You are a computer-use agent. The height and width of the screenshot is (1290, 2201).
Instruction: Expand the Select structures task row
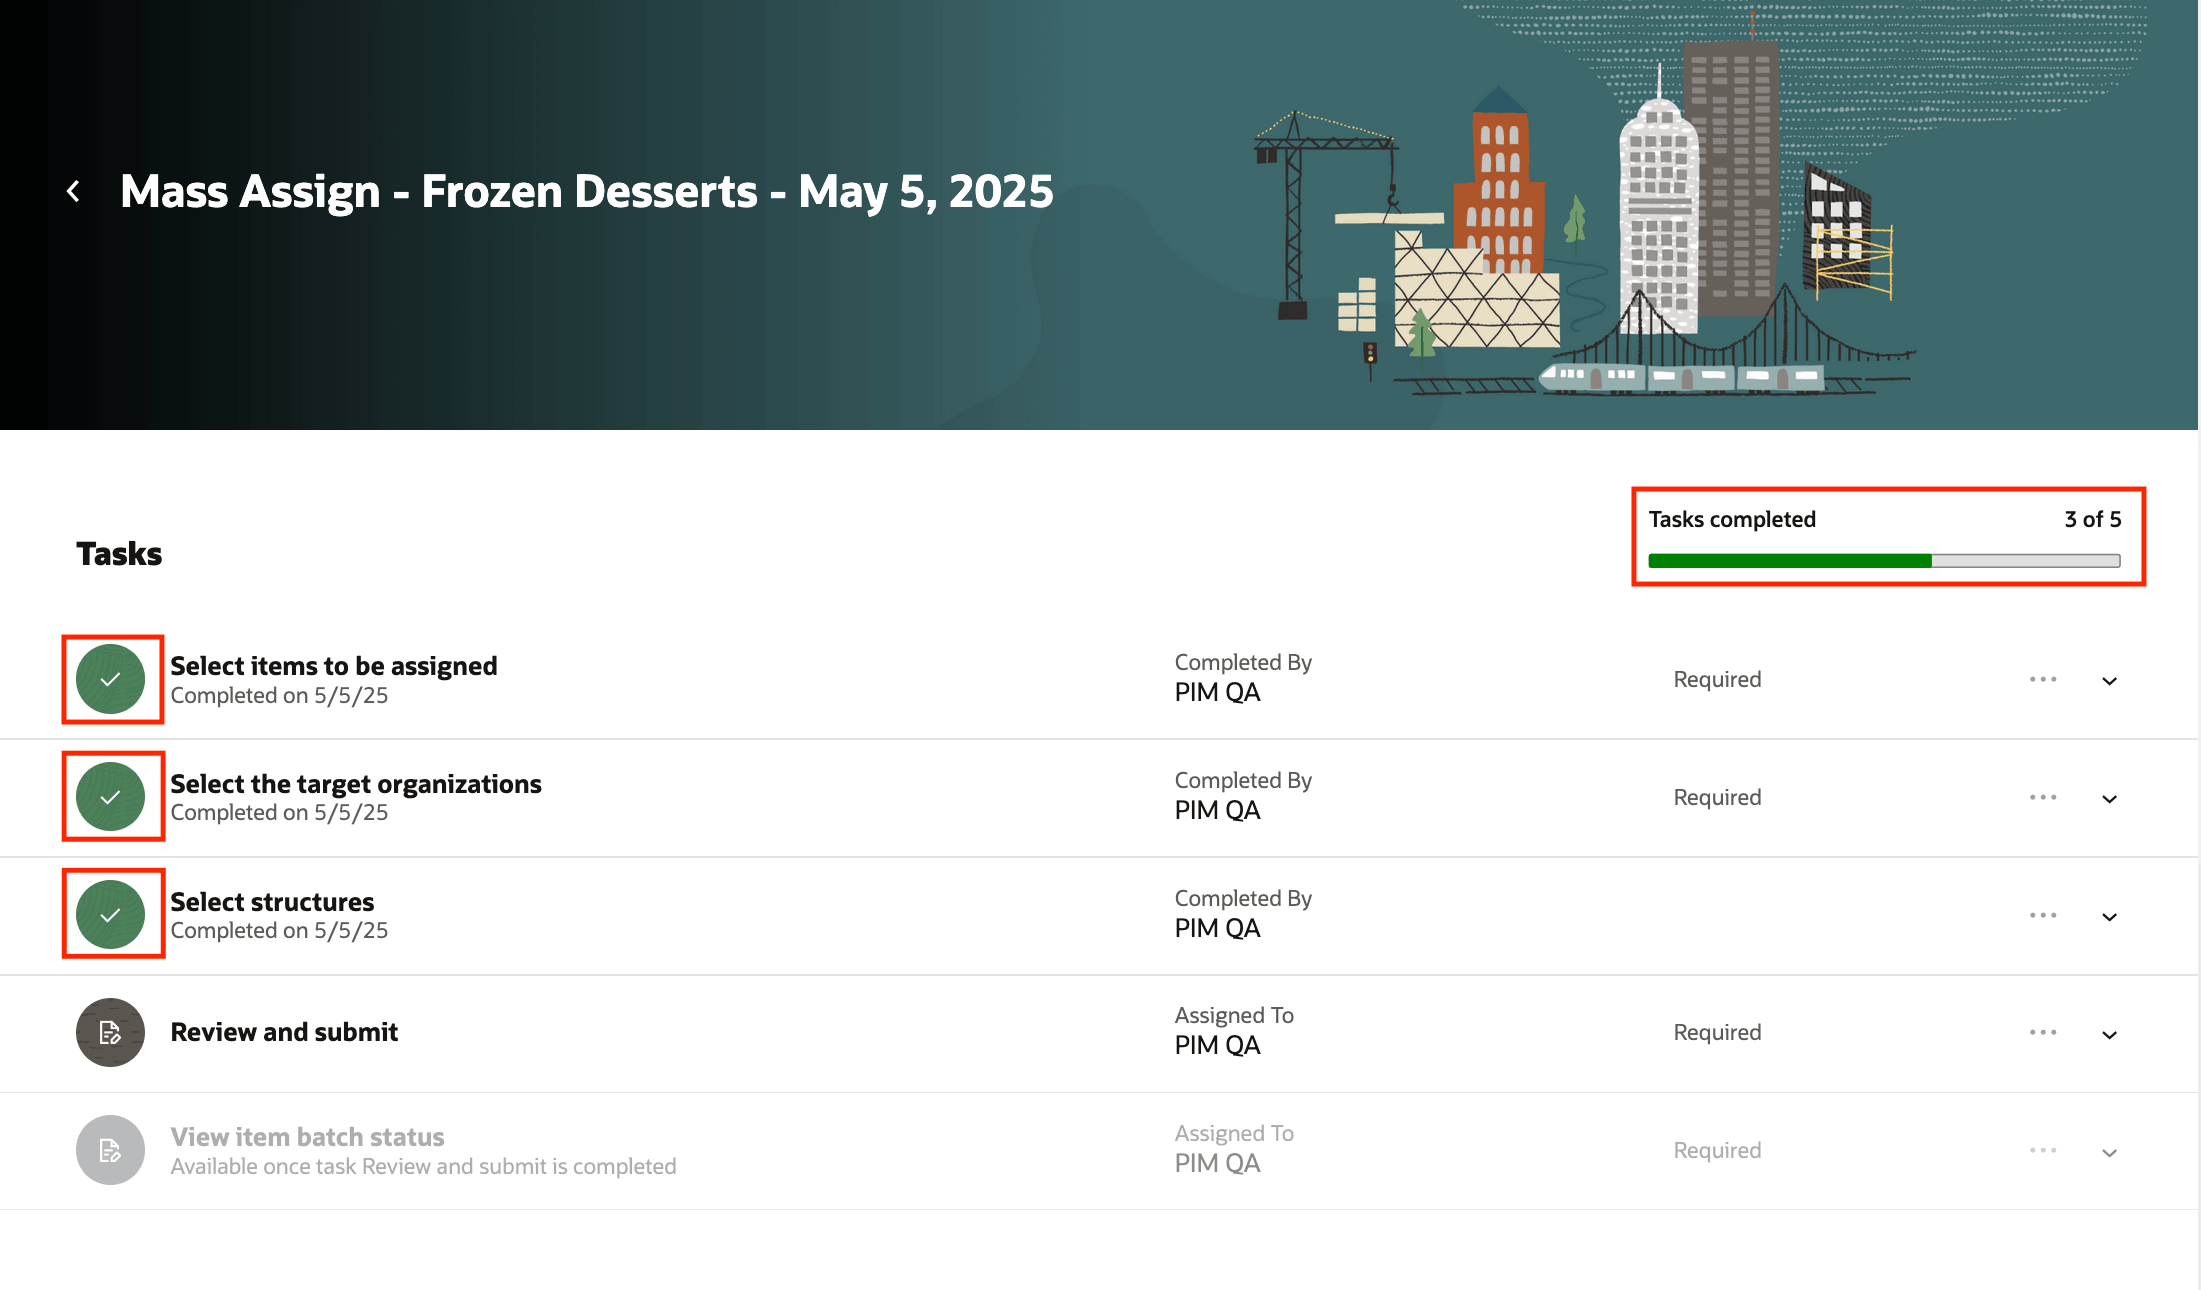[x=2109, y=917]
